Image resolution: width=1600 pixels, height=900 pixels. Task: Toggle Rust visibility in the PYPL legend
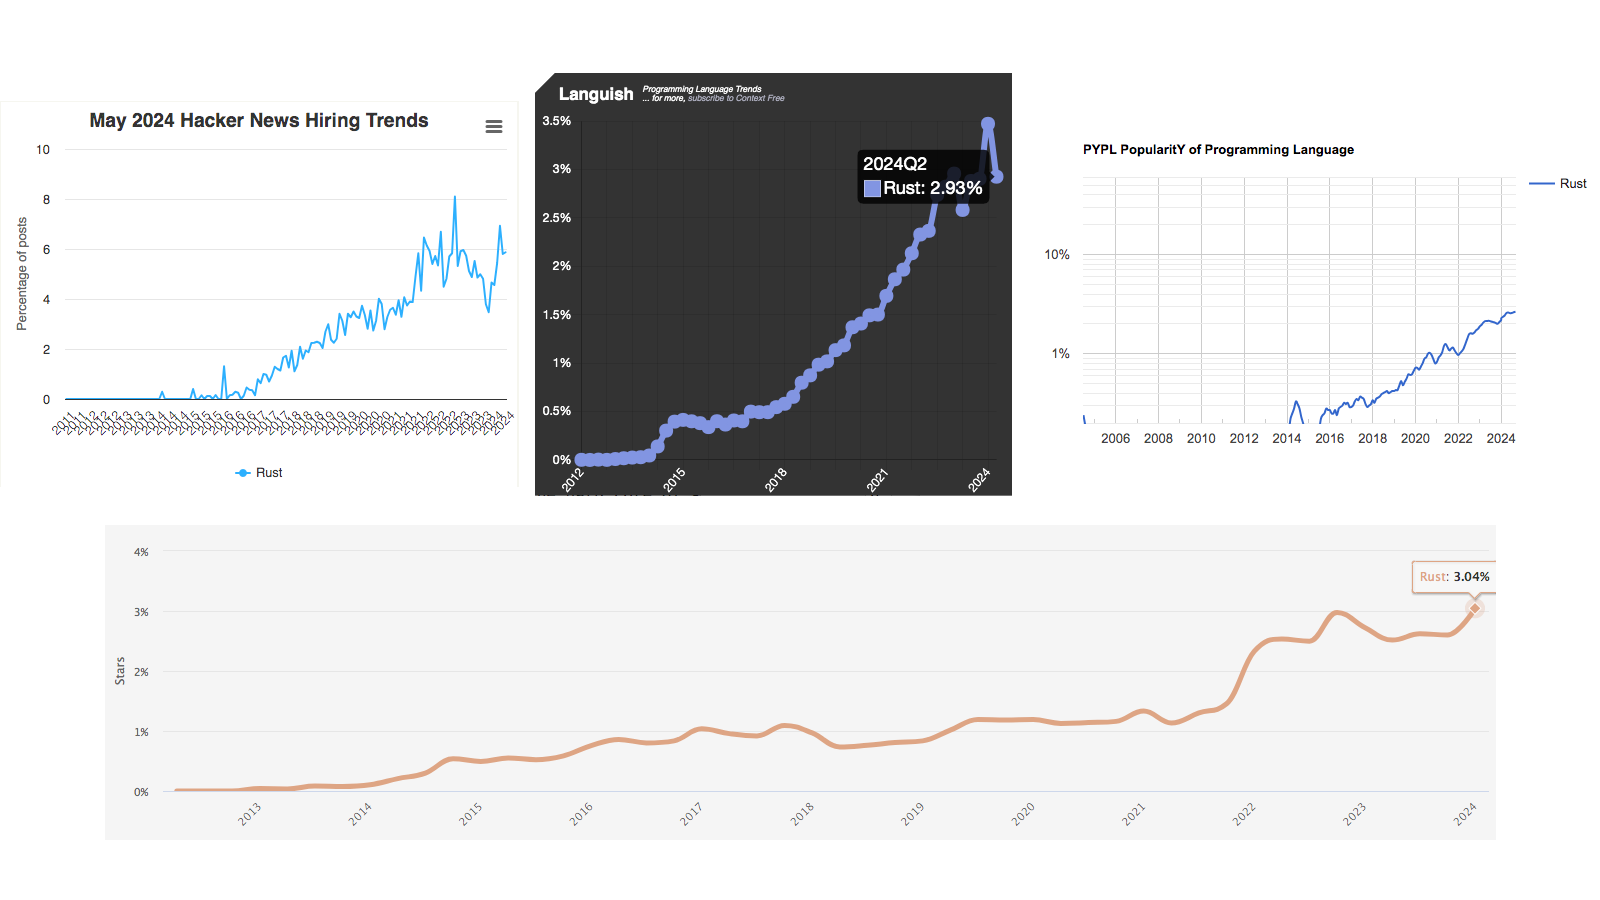click(1575, 183)
